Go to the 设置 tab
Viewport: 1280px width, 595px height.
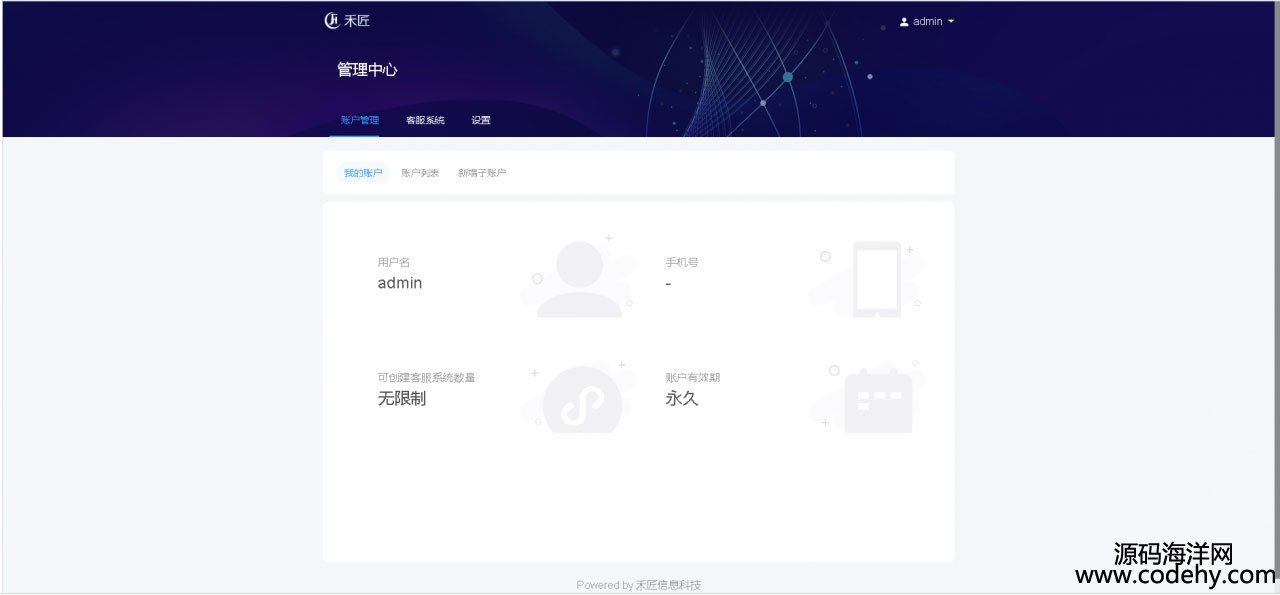481,120
